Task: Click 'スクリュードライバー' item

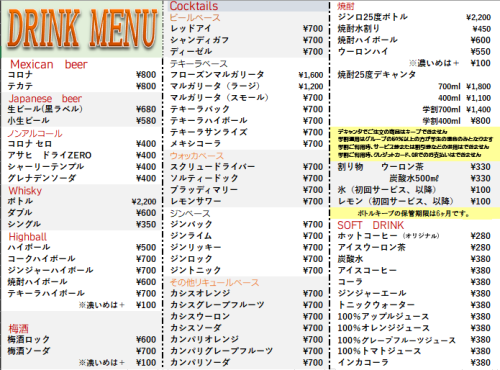Action: pos(213,166)
